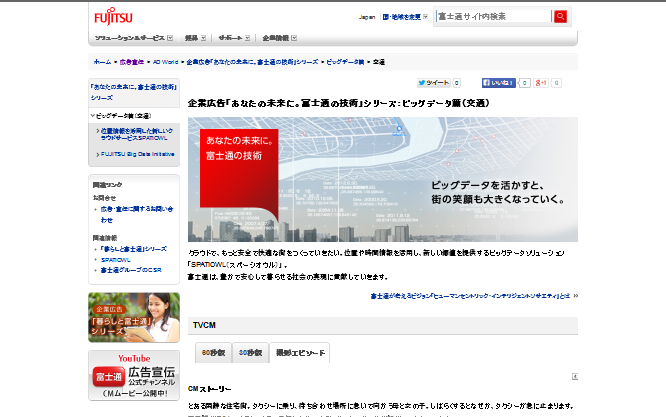The image size is (666, 417).
Task: Click the 暮らしと富士通 series banner image
Action: [x=134, y=317]
